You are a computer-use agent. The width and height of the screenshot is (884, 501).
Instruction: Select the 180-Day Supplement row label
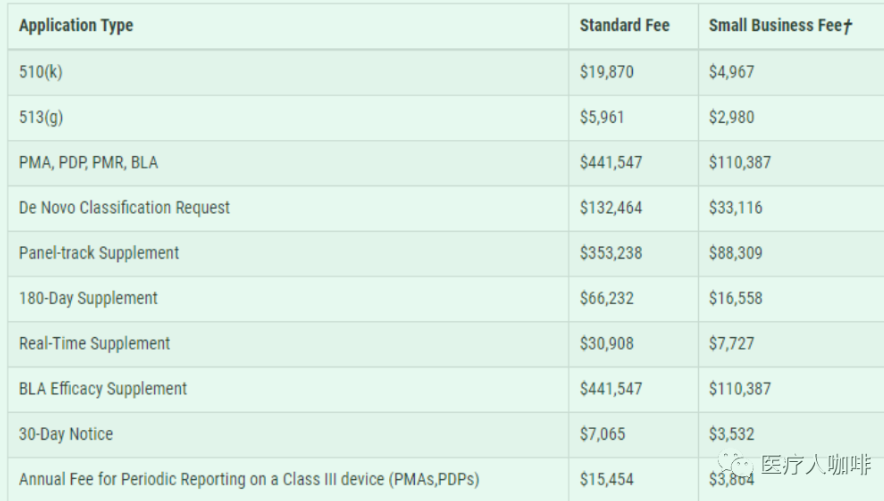(88, 298)
